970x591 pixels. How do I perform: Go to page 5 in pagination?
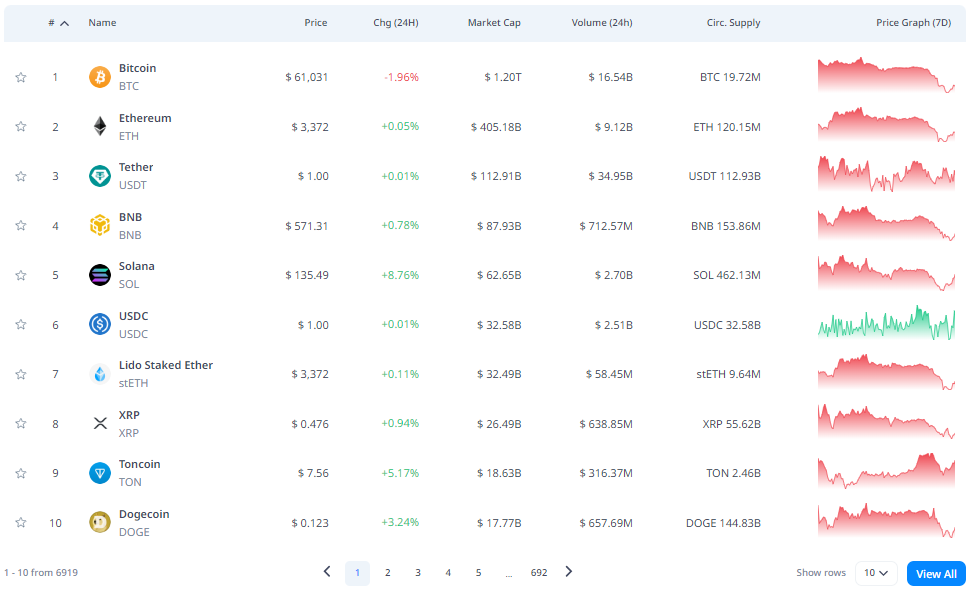[478, 572]
